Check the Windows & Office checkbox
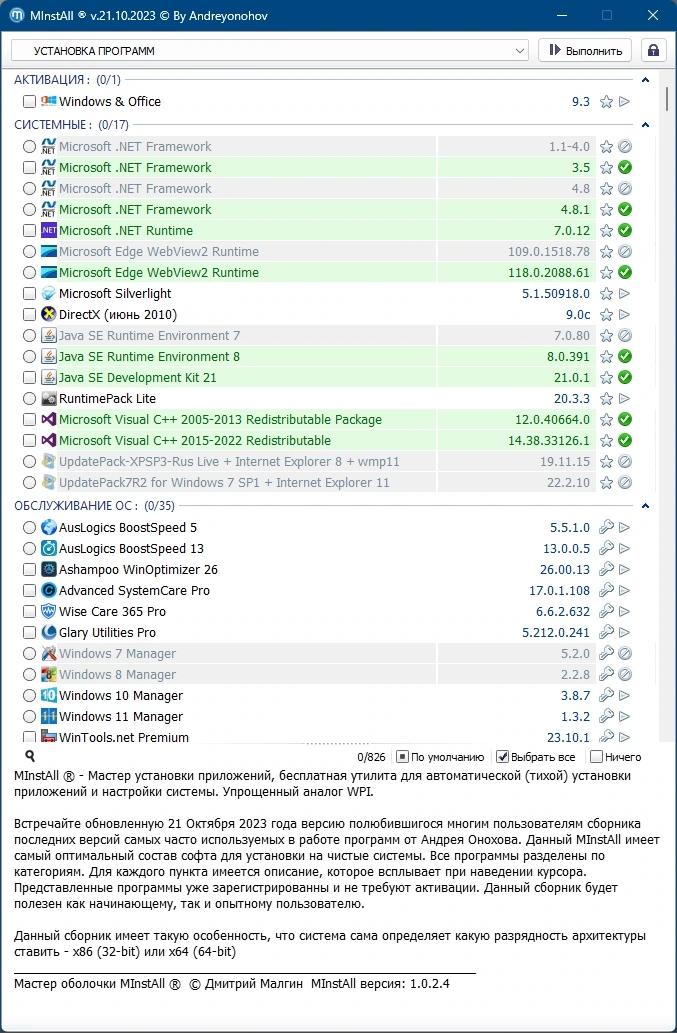677x1033 pixels. click(29, 101)
